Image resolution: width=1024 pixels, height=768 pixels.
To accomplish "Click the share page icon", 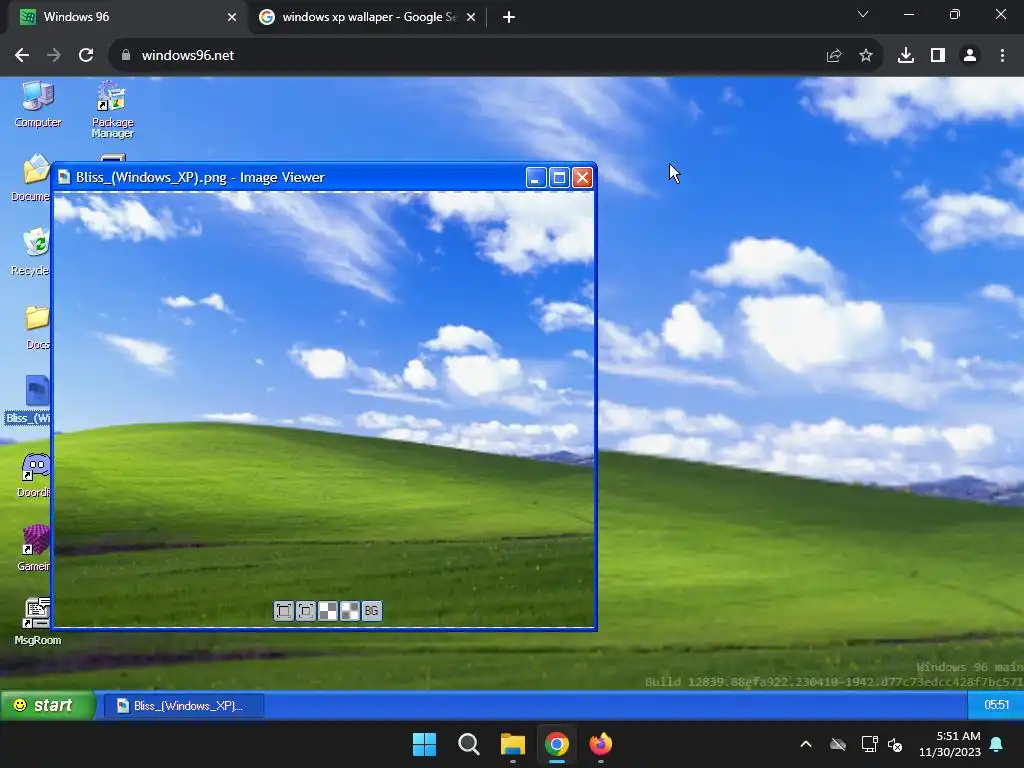I will pos(834,56).
